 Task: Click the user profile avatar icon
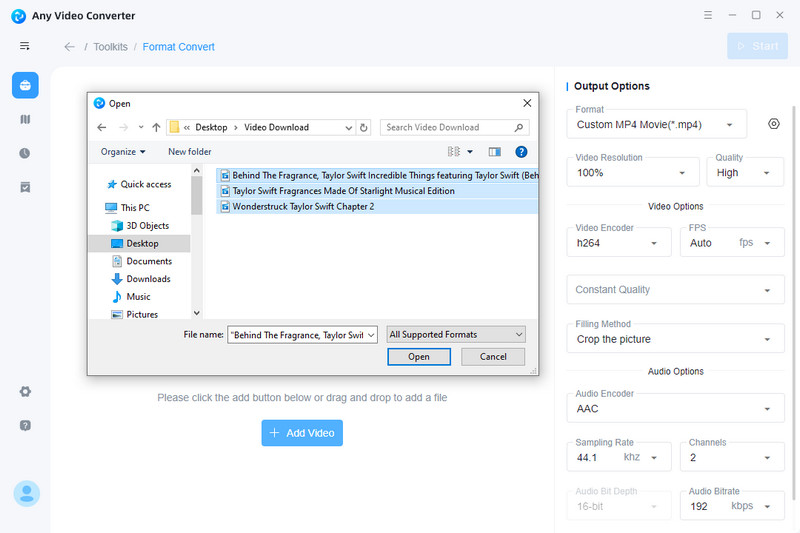(x=26, y=493)
